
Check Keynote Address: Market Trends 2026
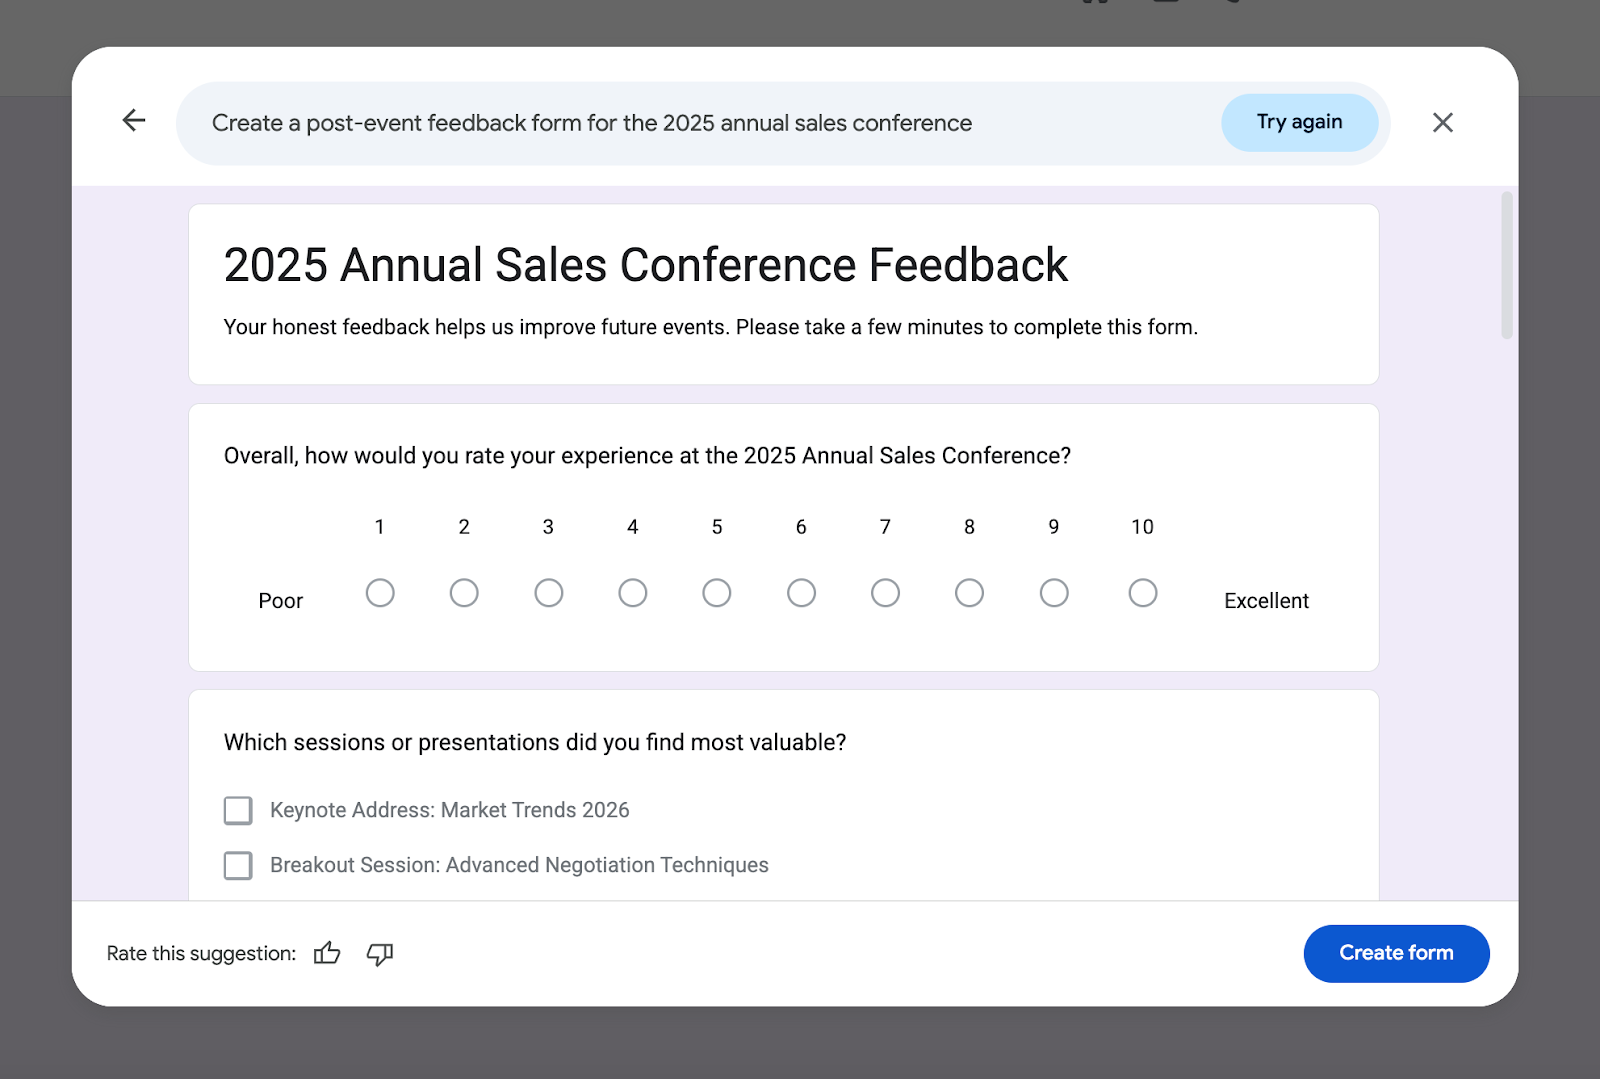point(237,810)
